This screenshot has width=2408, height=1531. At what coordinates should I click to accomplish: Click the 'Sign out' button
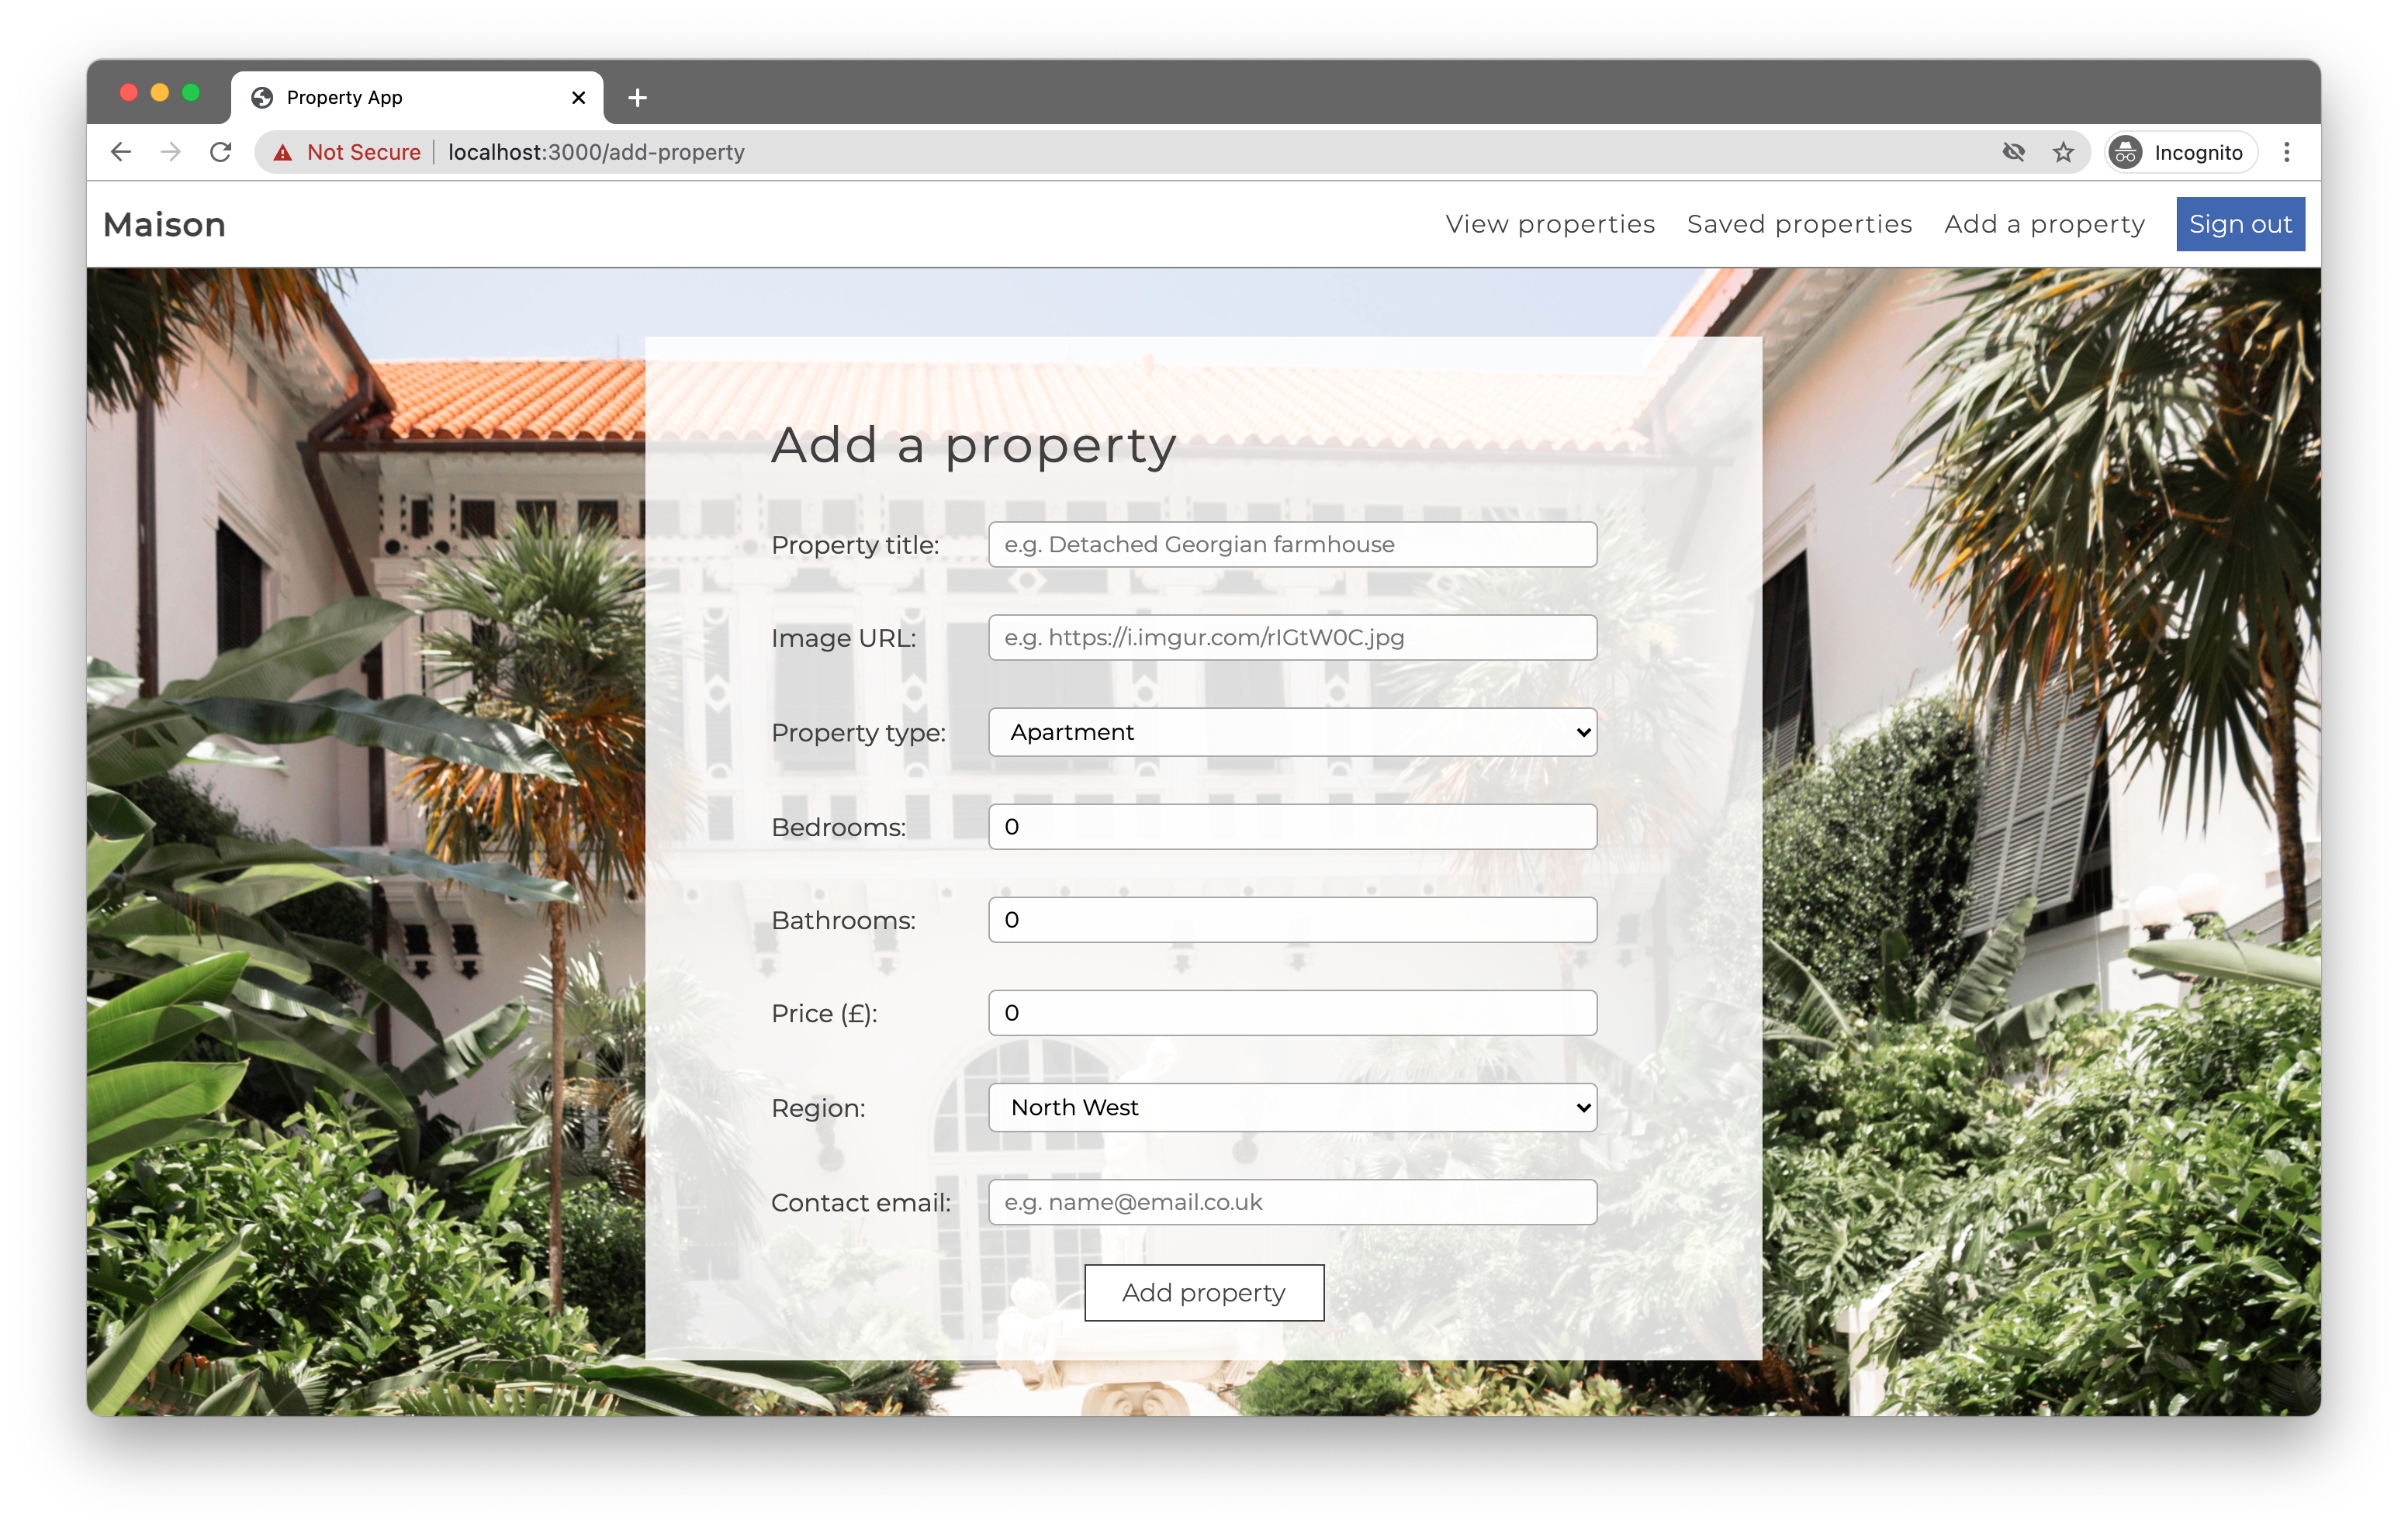click(2243, 223)
